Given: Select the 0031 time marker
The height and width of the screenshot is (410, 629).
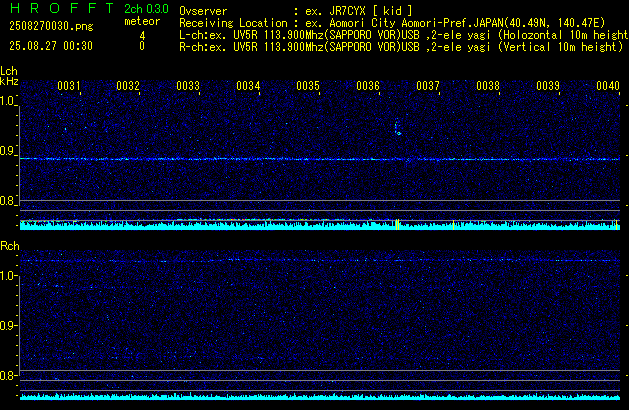Looking at the screenshot, I should [69, 86].
